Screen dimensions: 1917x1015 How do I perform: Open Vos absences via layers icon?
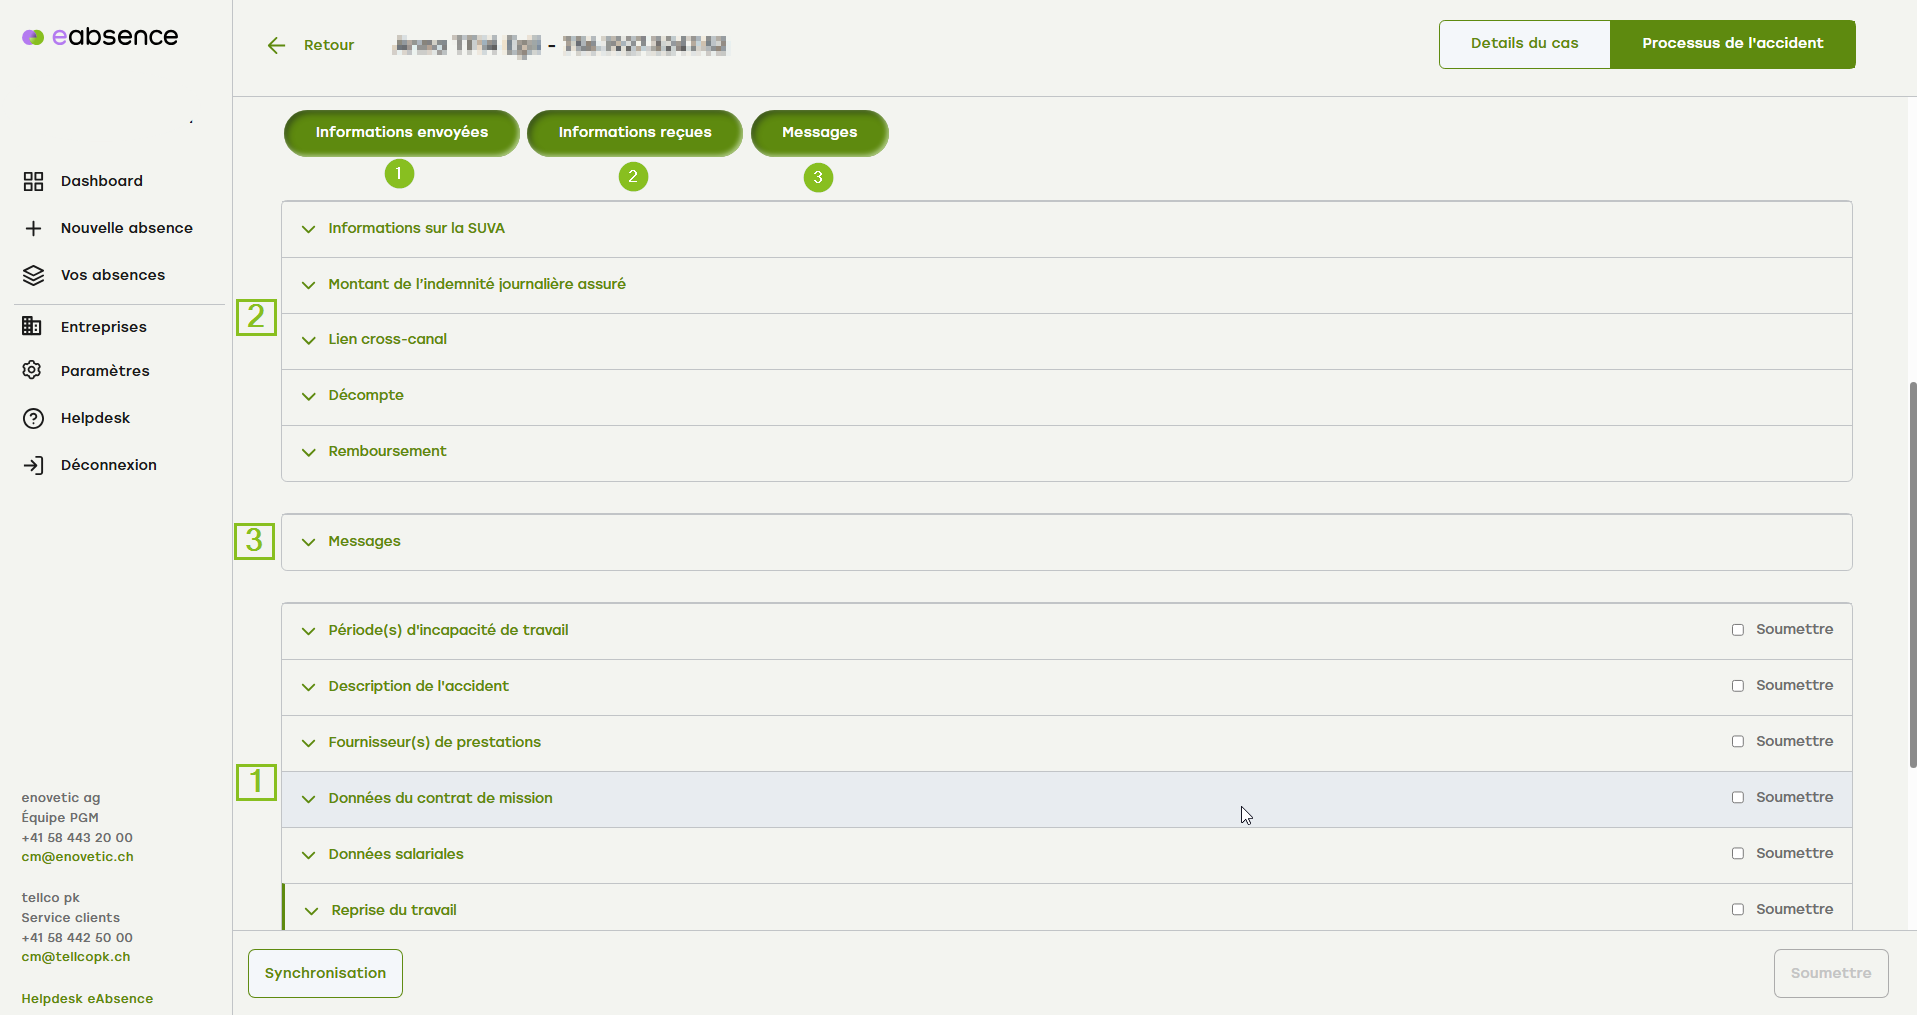click(33, 275)
